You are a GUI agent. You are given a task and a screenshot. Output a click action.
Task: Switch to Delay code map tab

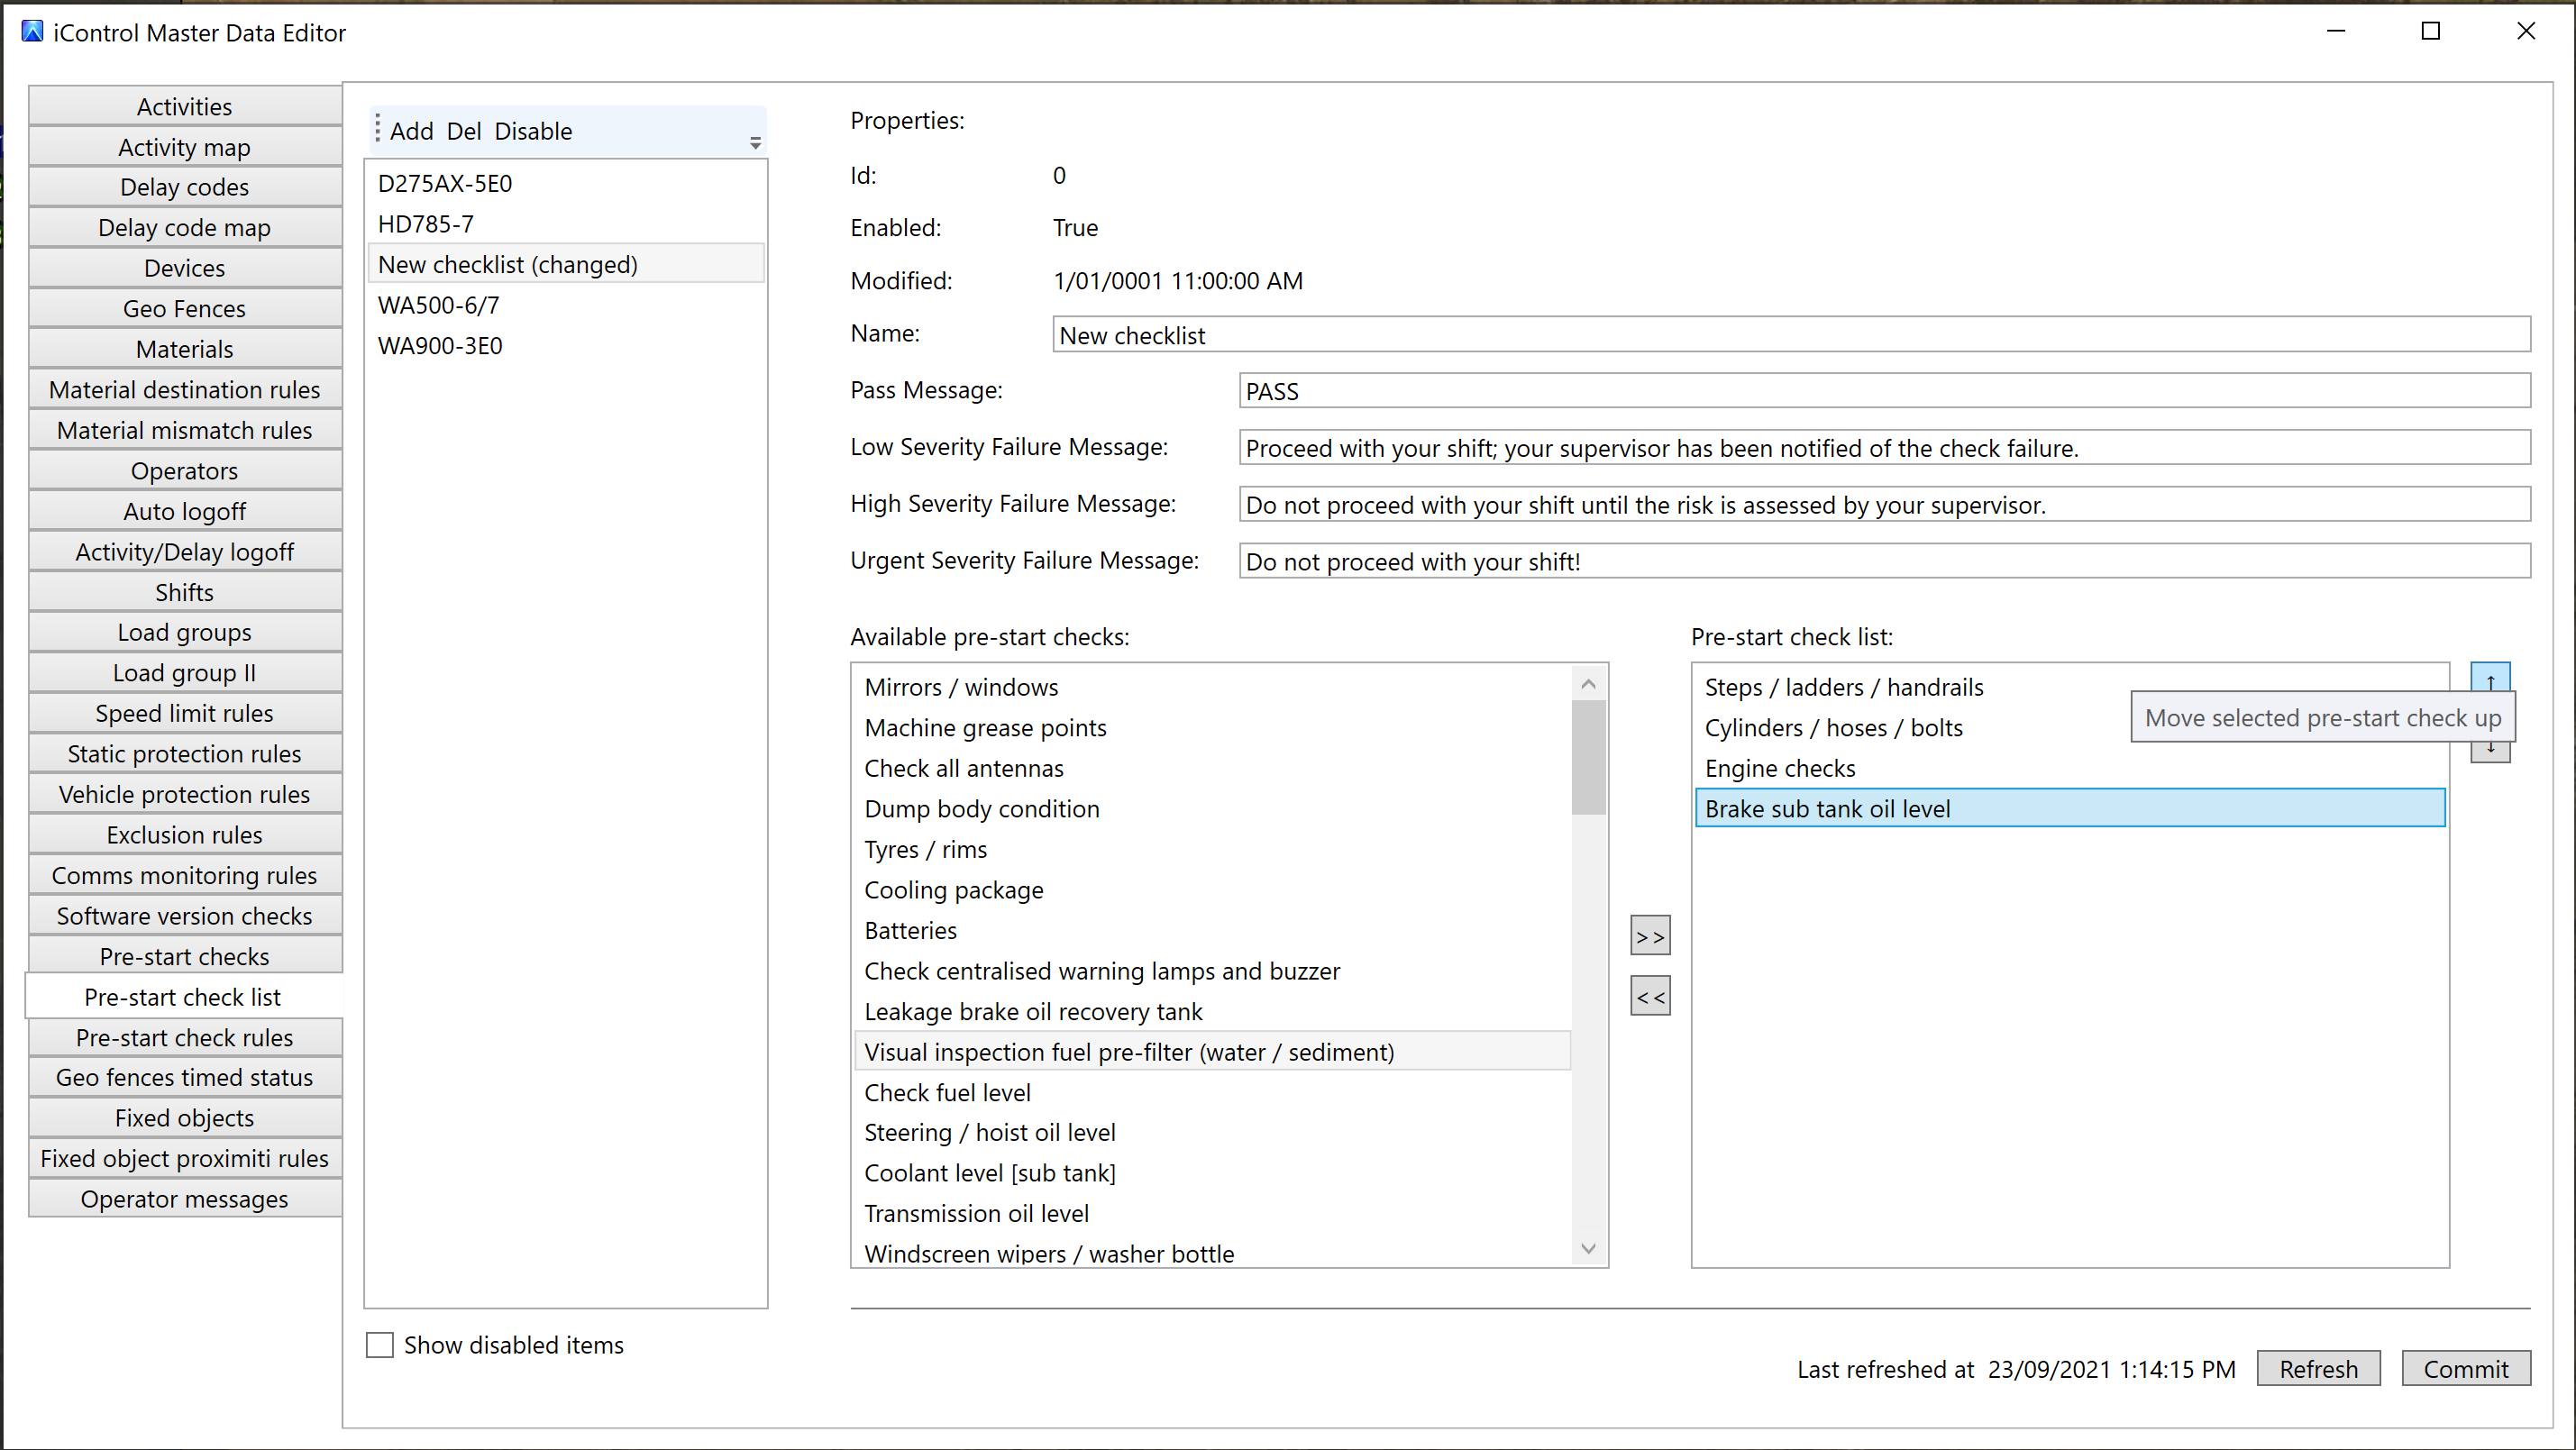coord(185,228)
